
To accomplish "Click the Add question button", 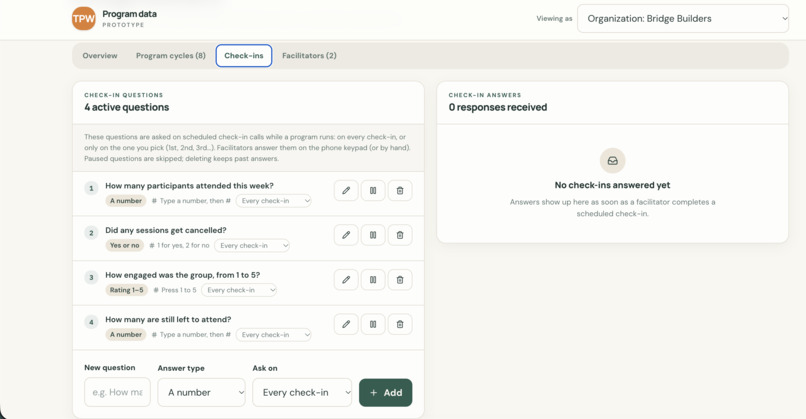I will tap(386, 392).
